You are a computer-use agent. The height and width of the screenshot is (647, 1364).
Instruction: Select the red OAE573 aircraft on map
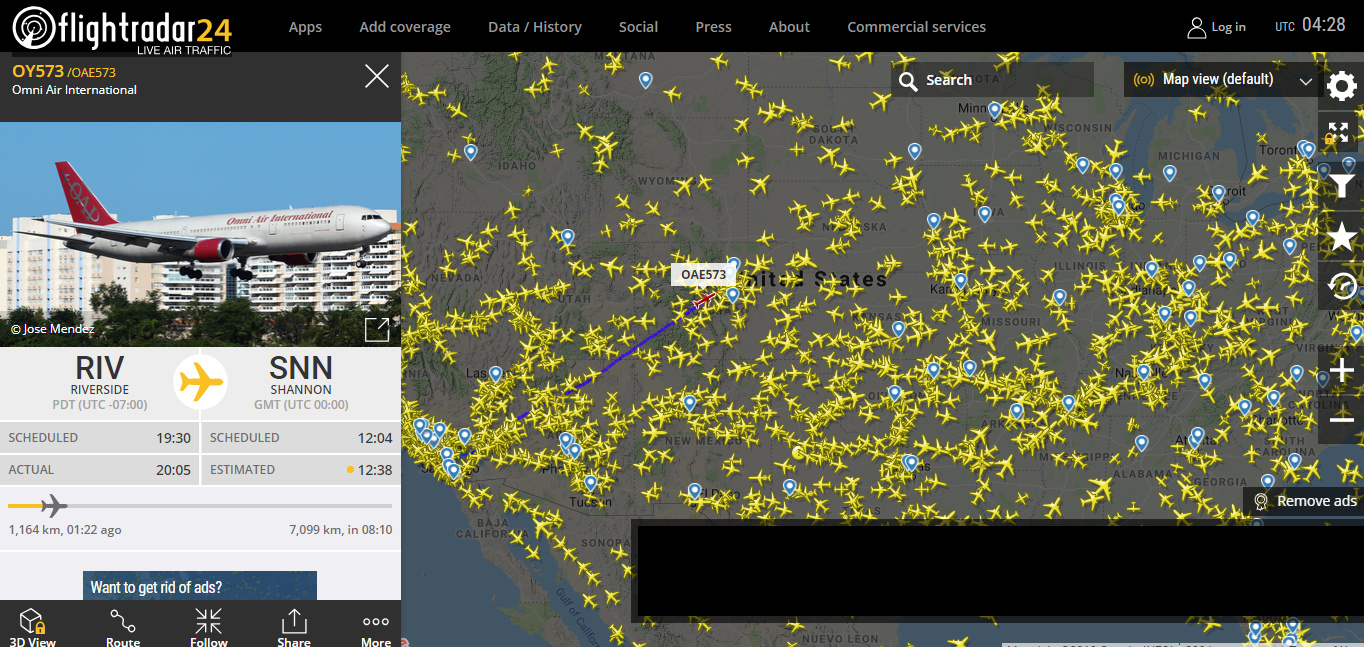pyautogui.click(x=704, y=298)
